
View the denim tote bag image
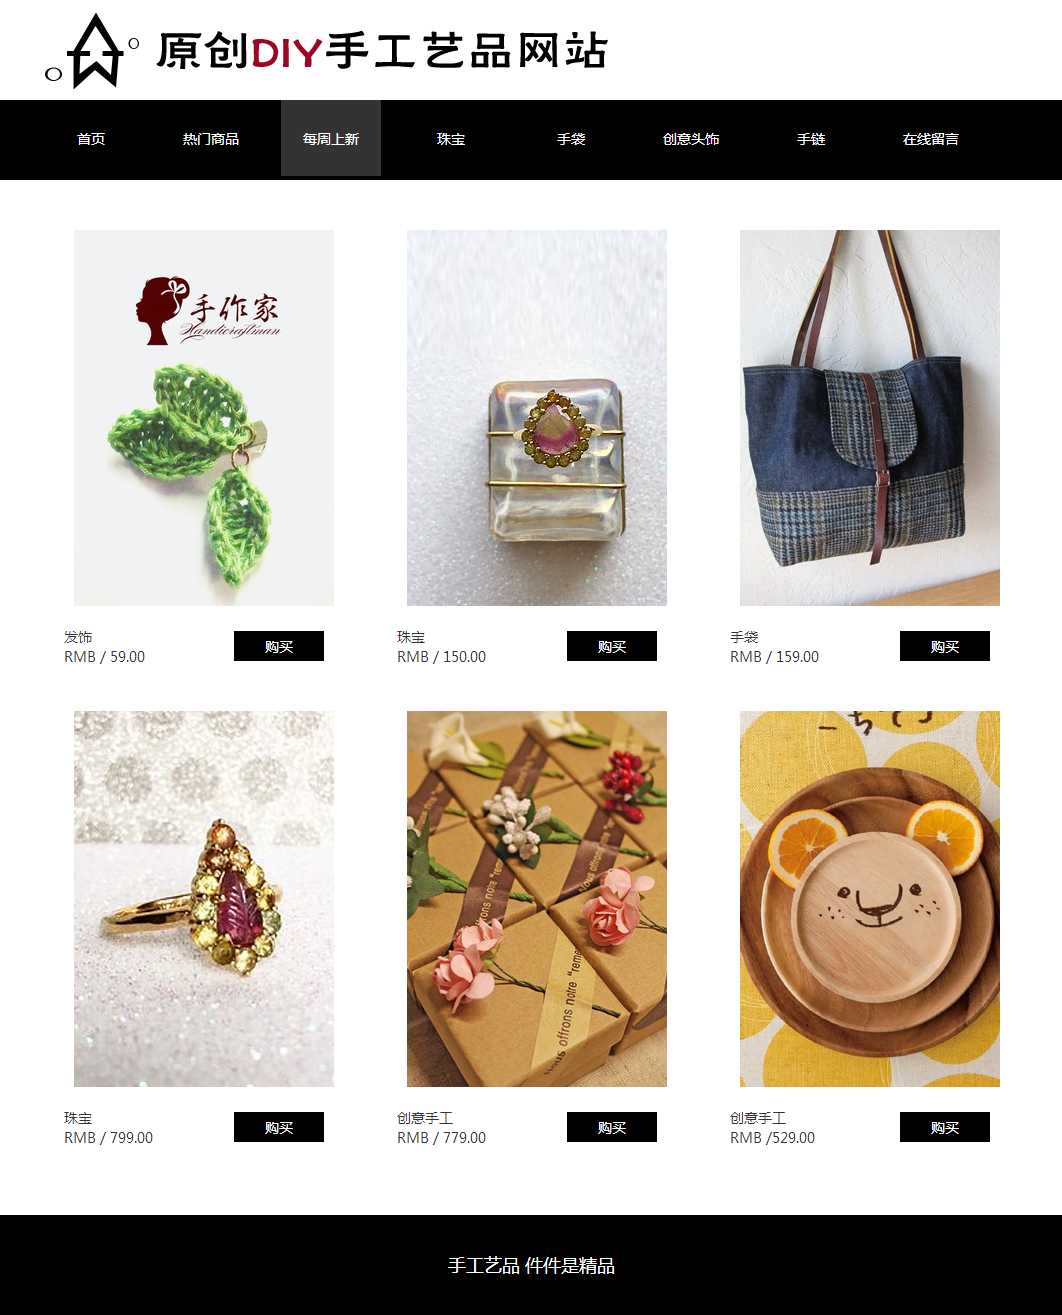coord(870,418)
